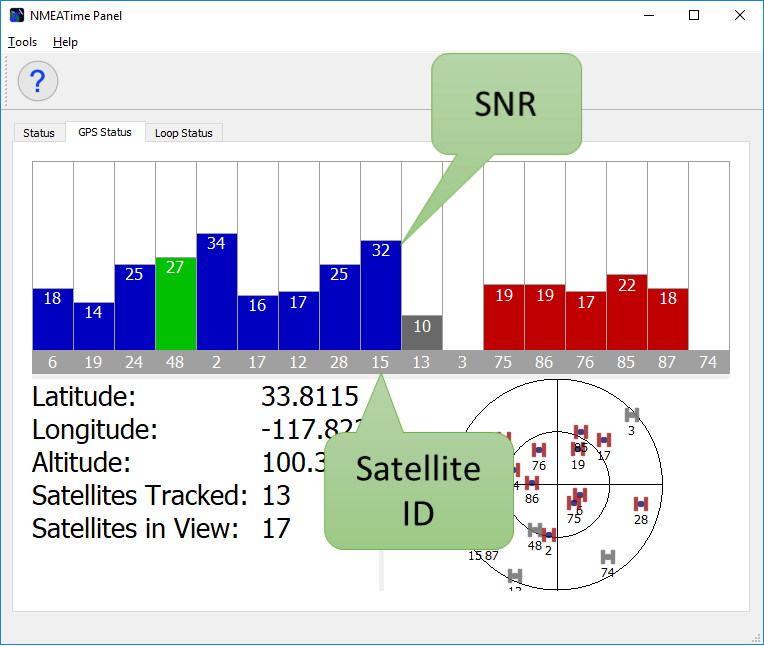Click the Latitude value 33.8115
764x646 pixels.
click(310, 396)
